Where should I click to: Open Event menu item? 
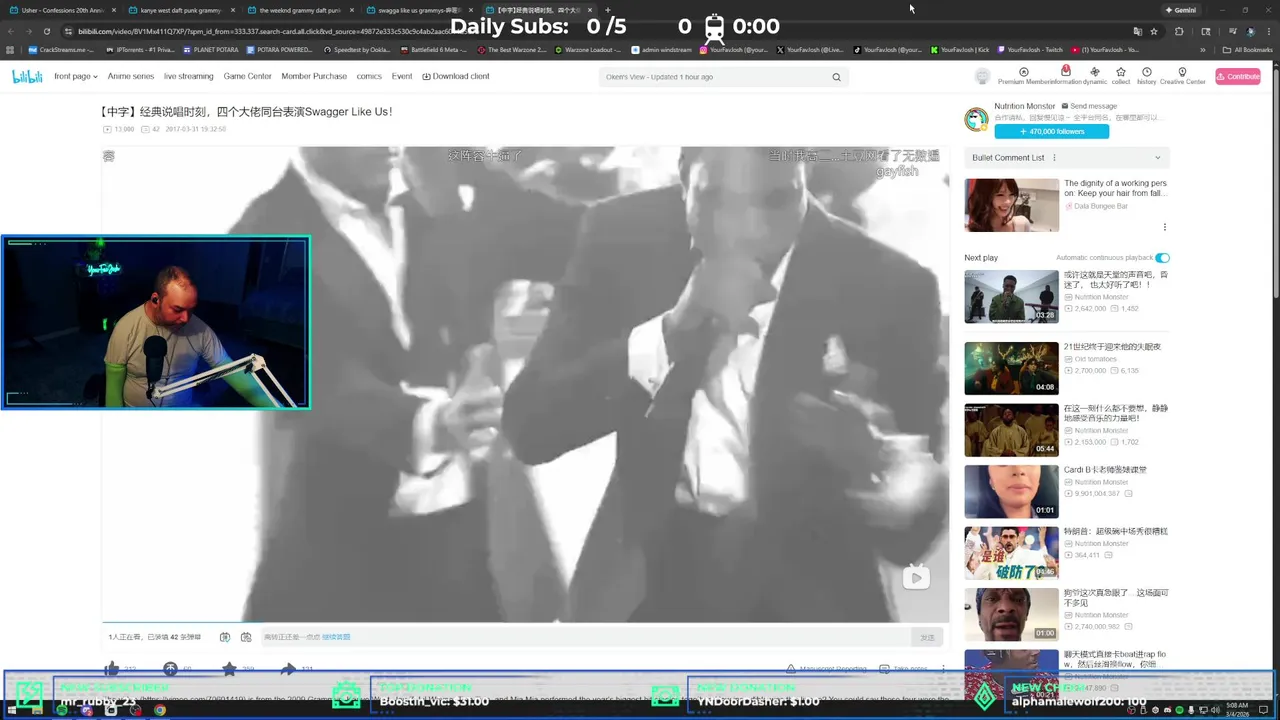click(402, 76)
